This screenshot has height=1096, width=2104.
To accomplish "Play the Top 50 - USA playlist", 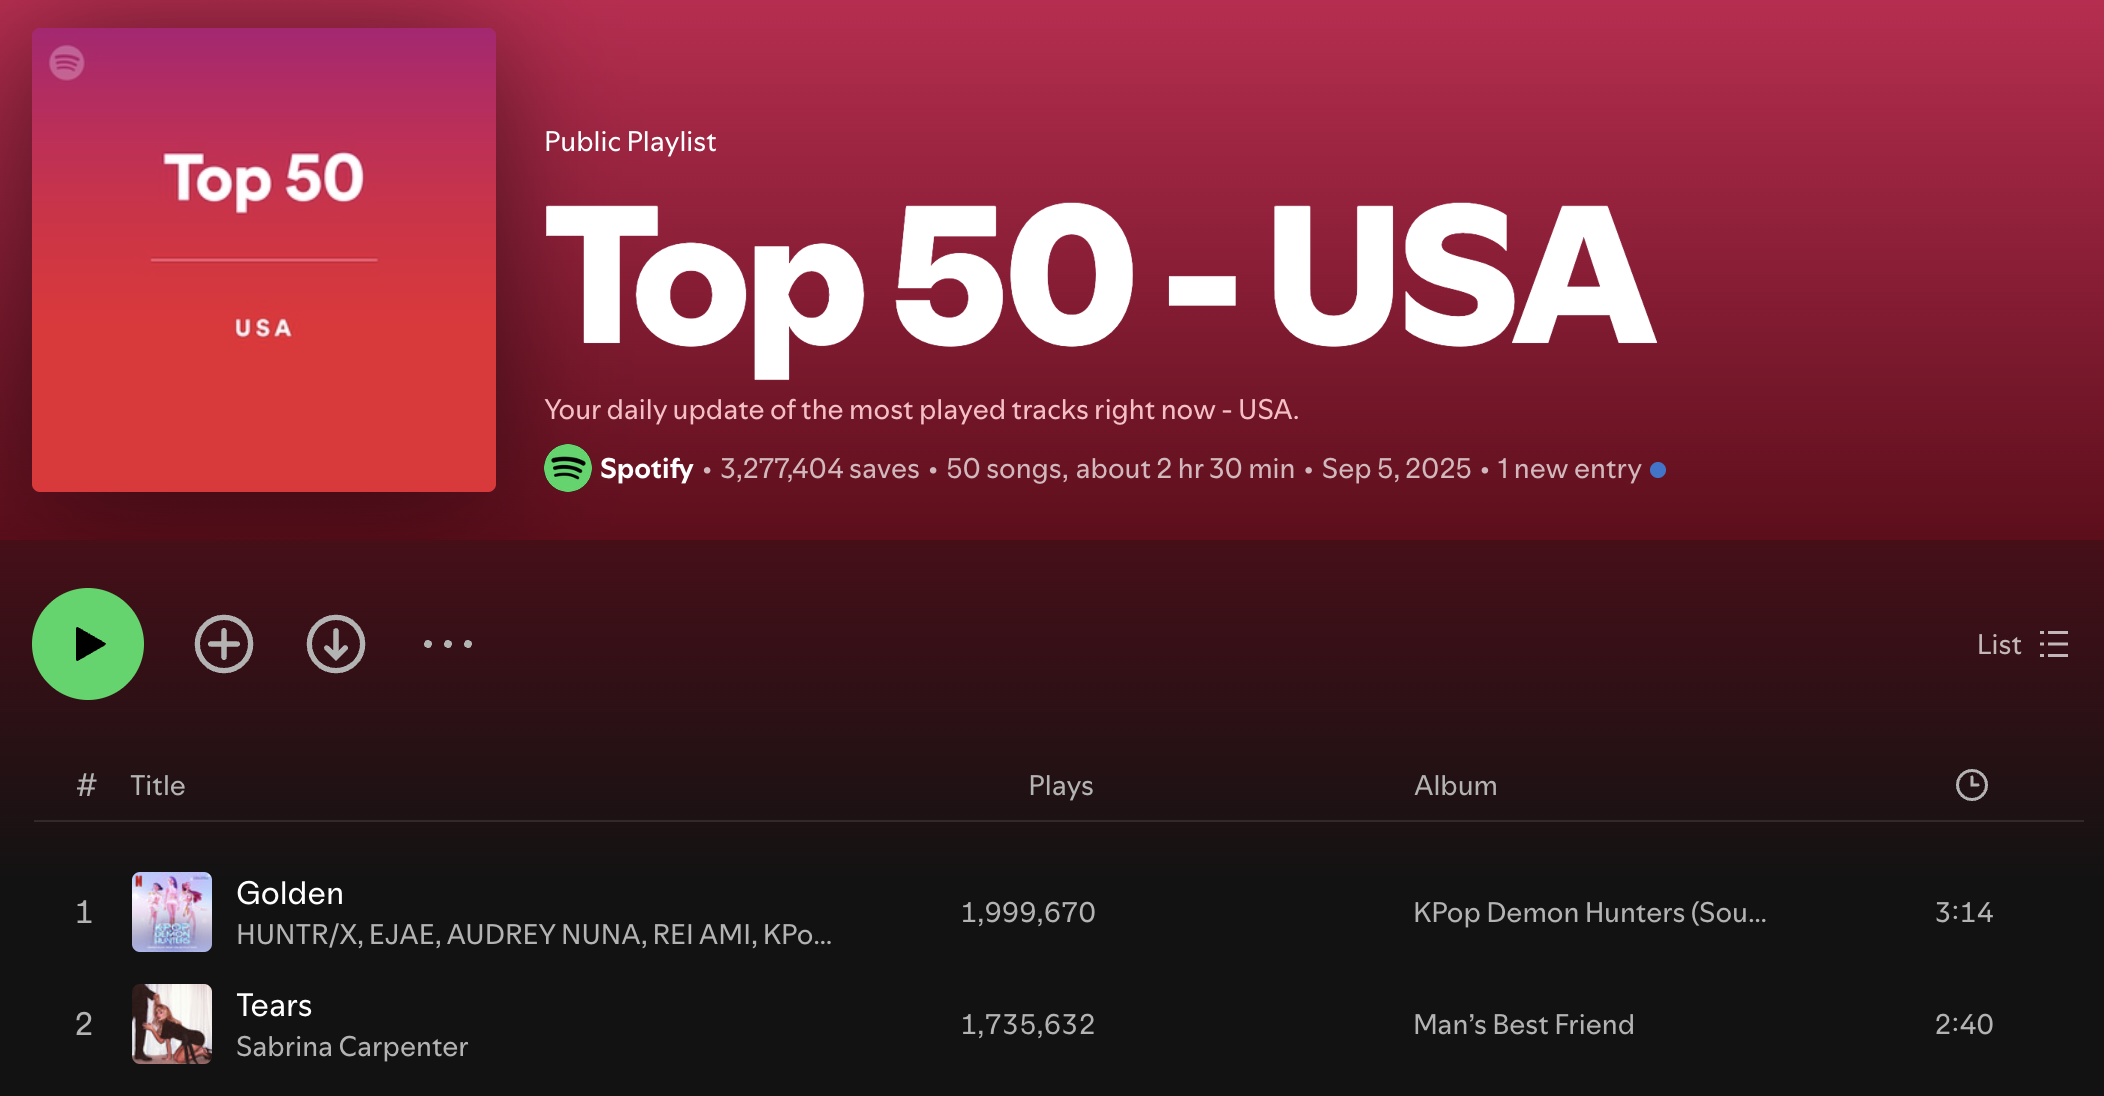I will click(88, 644).
